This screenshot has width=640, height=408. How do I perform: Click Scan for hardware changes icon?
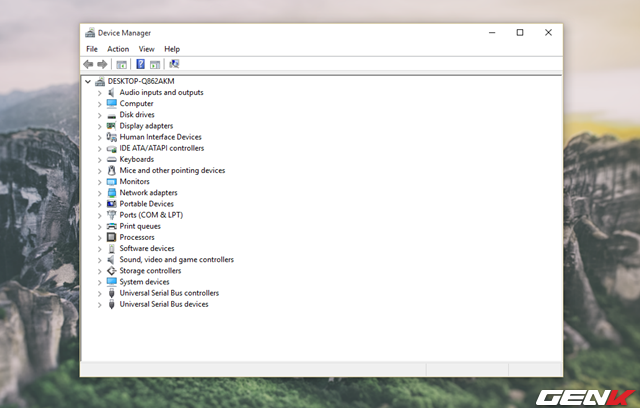click(x=174, y=64)
